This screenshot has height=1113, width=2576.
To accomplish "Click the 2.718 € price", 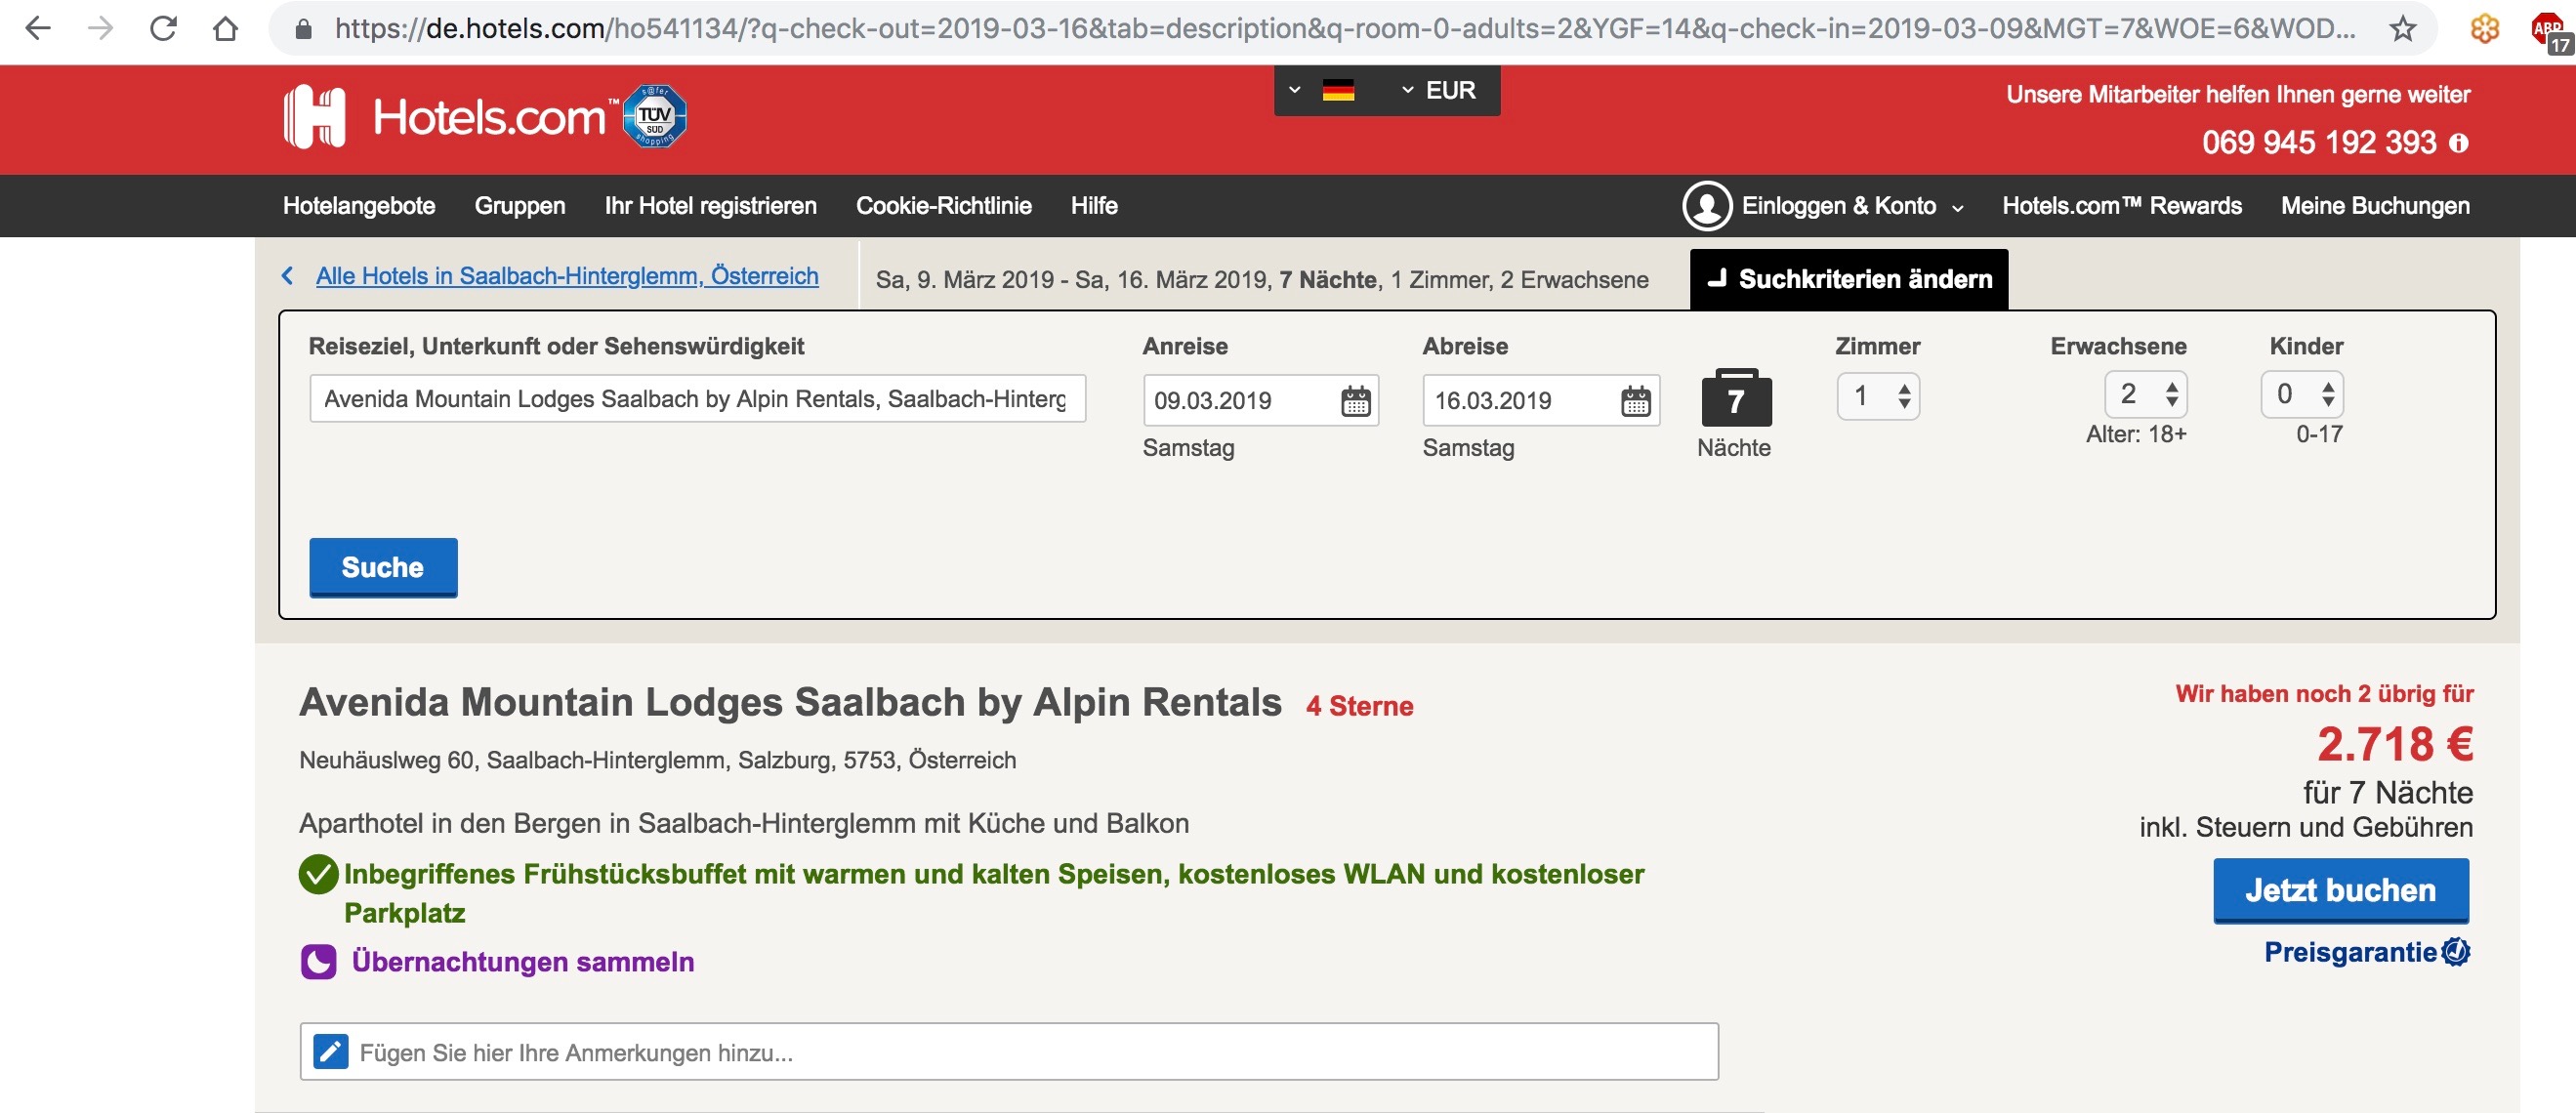I will (2395, 744).
